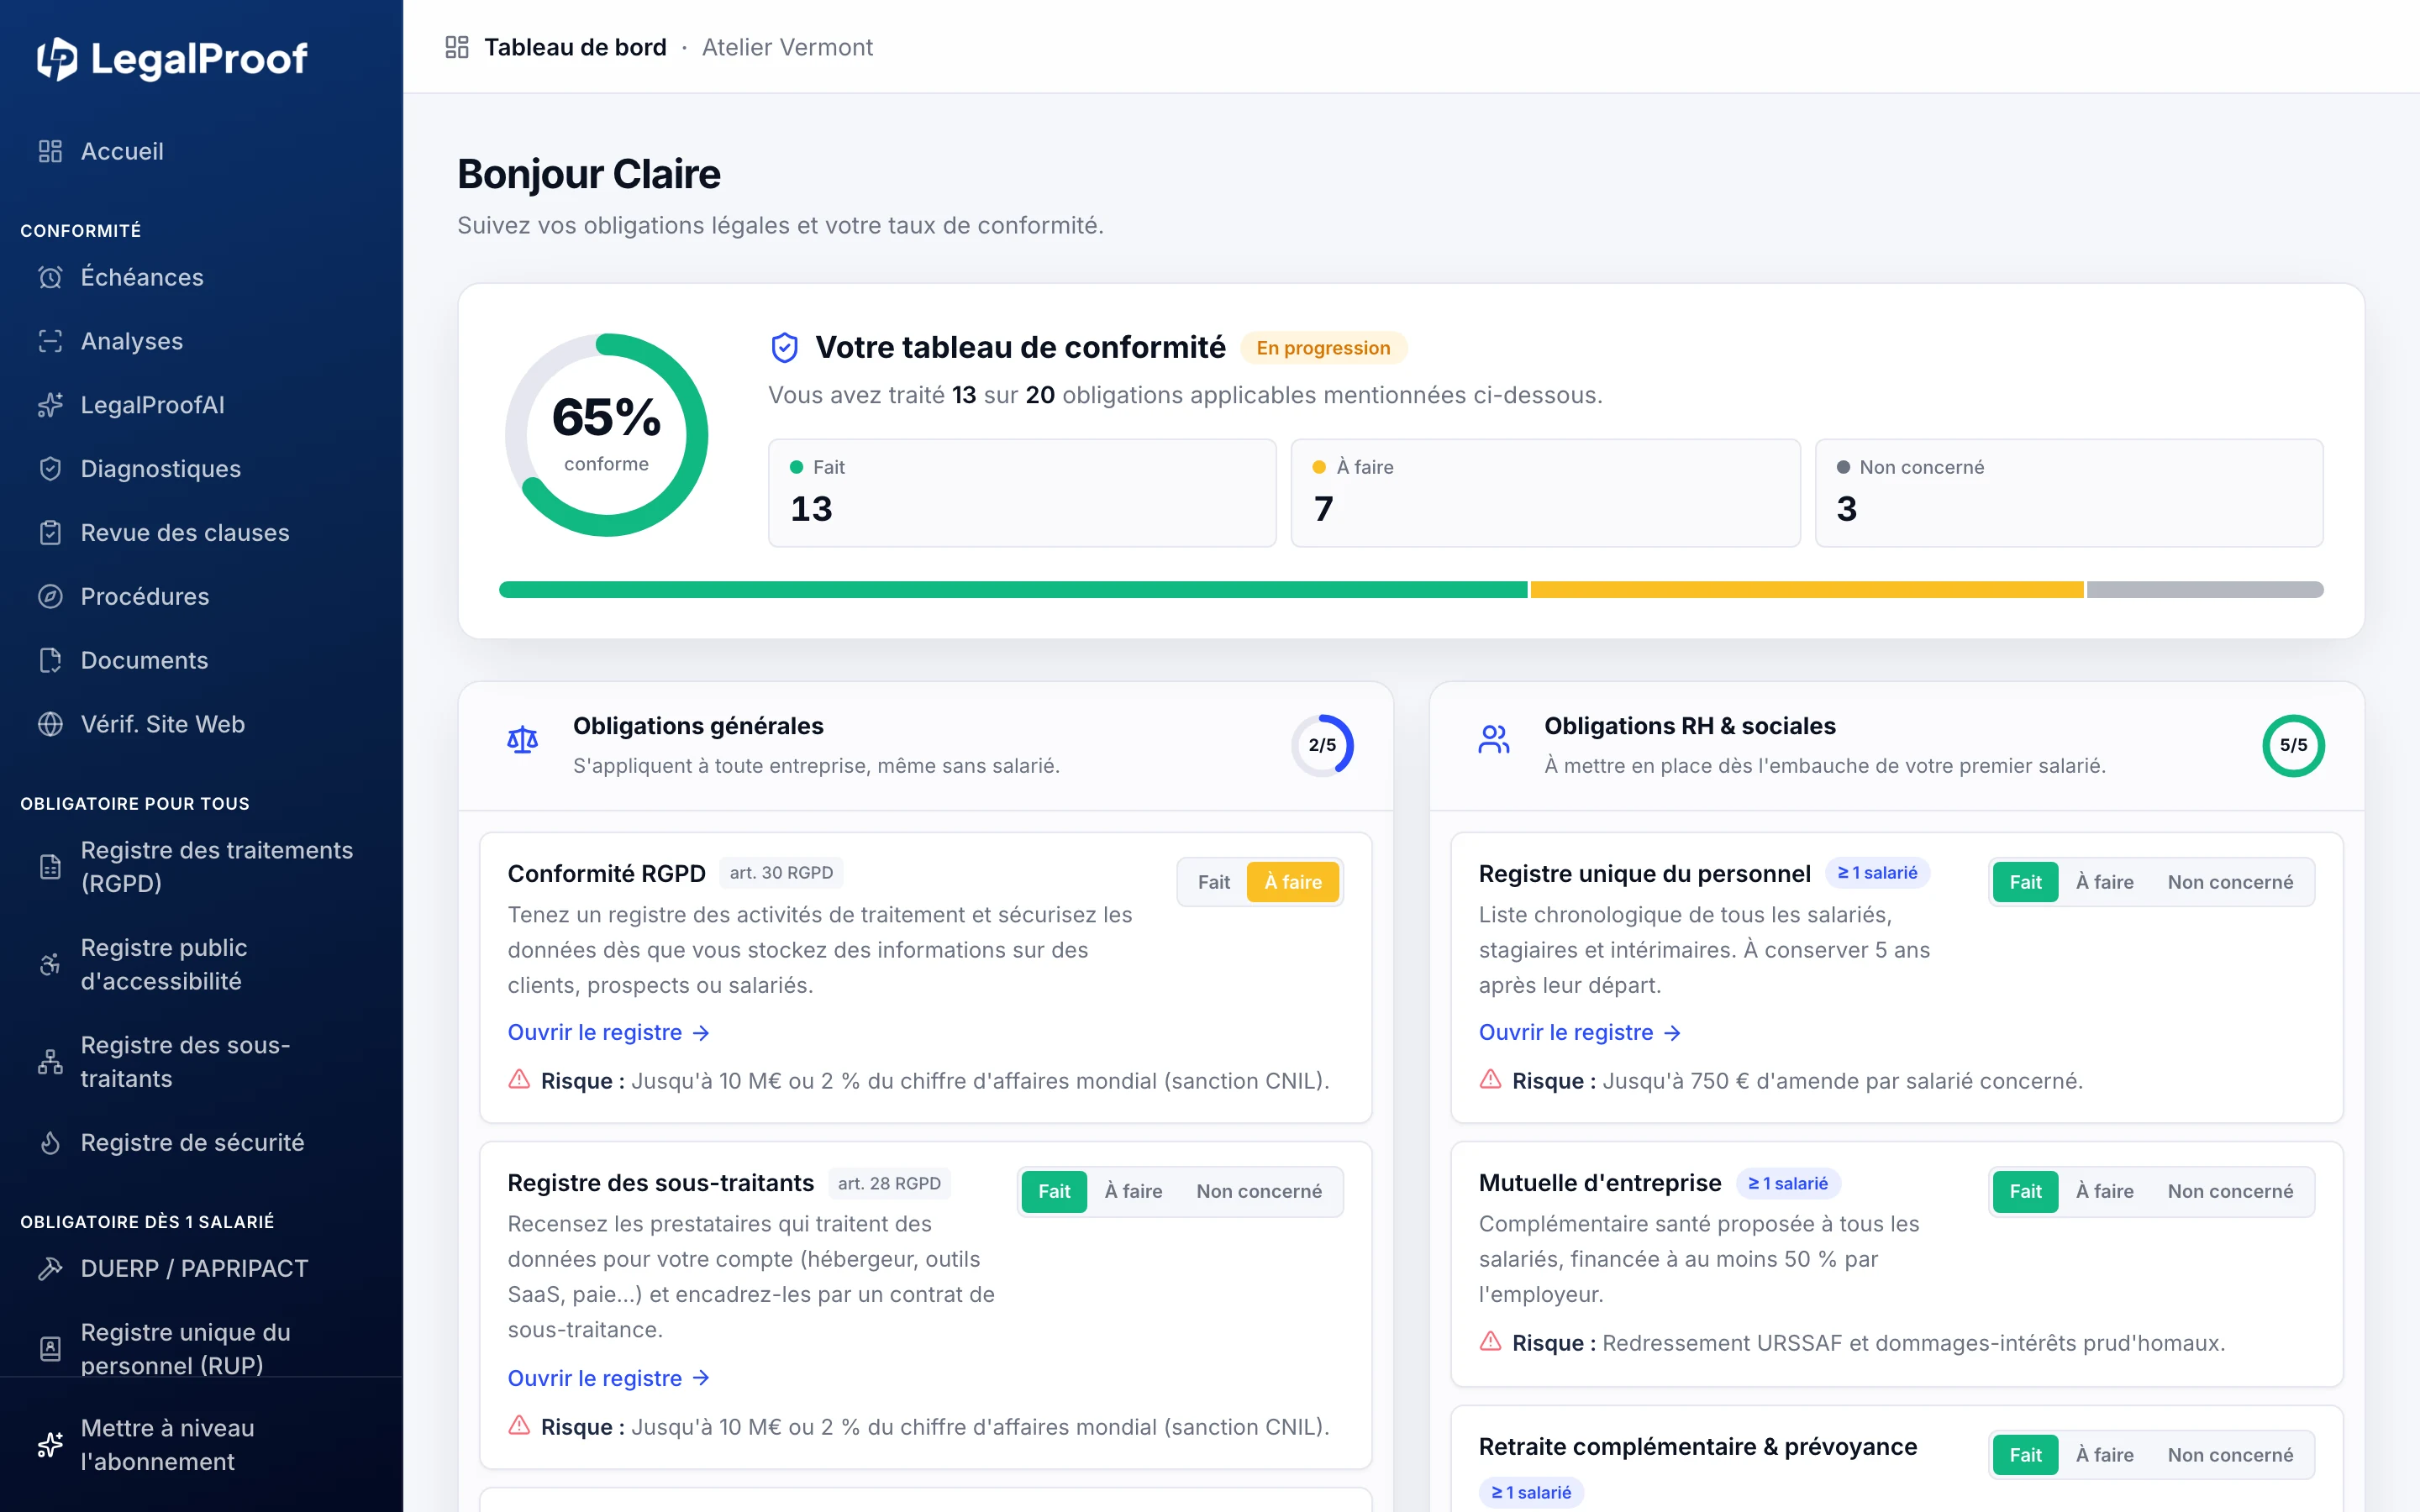The width and height of the screenshot is (2420, 1512).
Task: Click the Documents file icon
Action: pyautogui.click(x=50, y=660)
